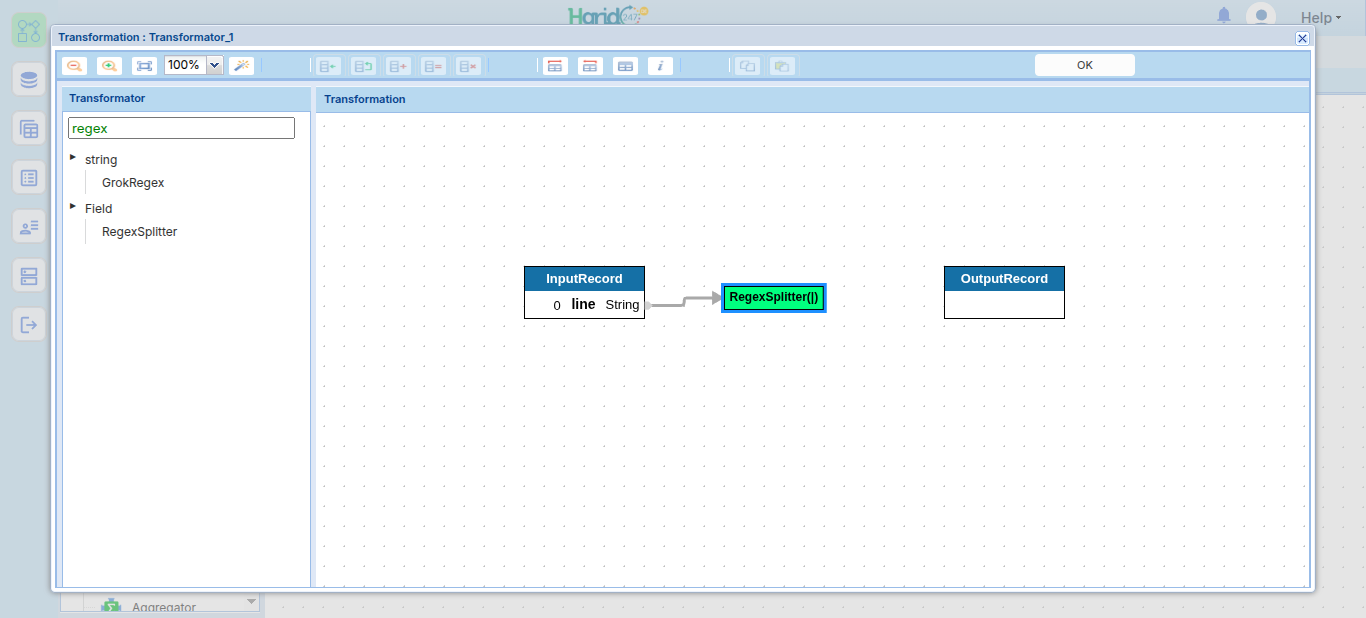This screenshot has width=1366, height=618.
Task: Click the Harido logo
Action: 608,15
